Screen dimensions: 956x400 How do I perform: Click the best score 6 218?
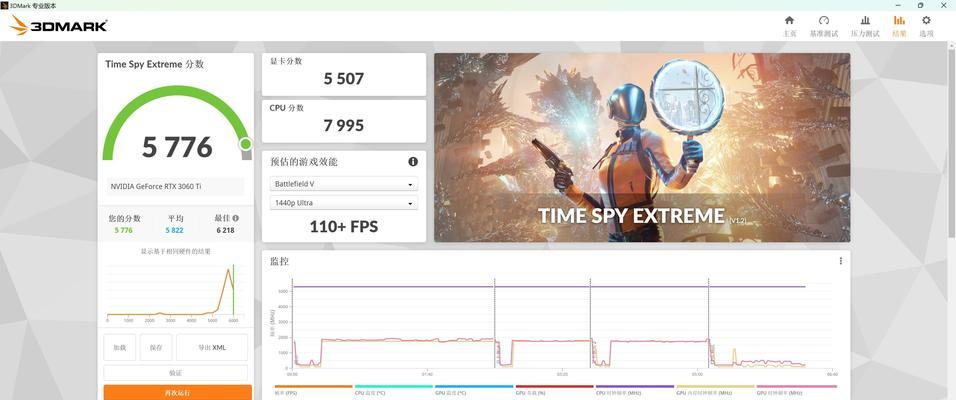coord(226,230)
